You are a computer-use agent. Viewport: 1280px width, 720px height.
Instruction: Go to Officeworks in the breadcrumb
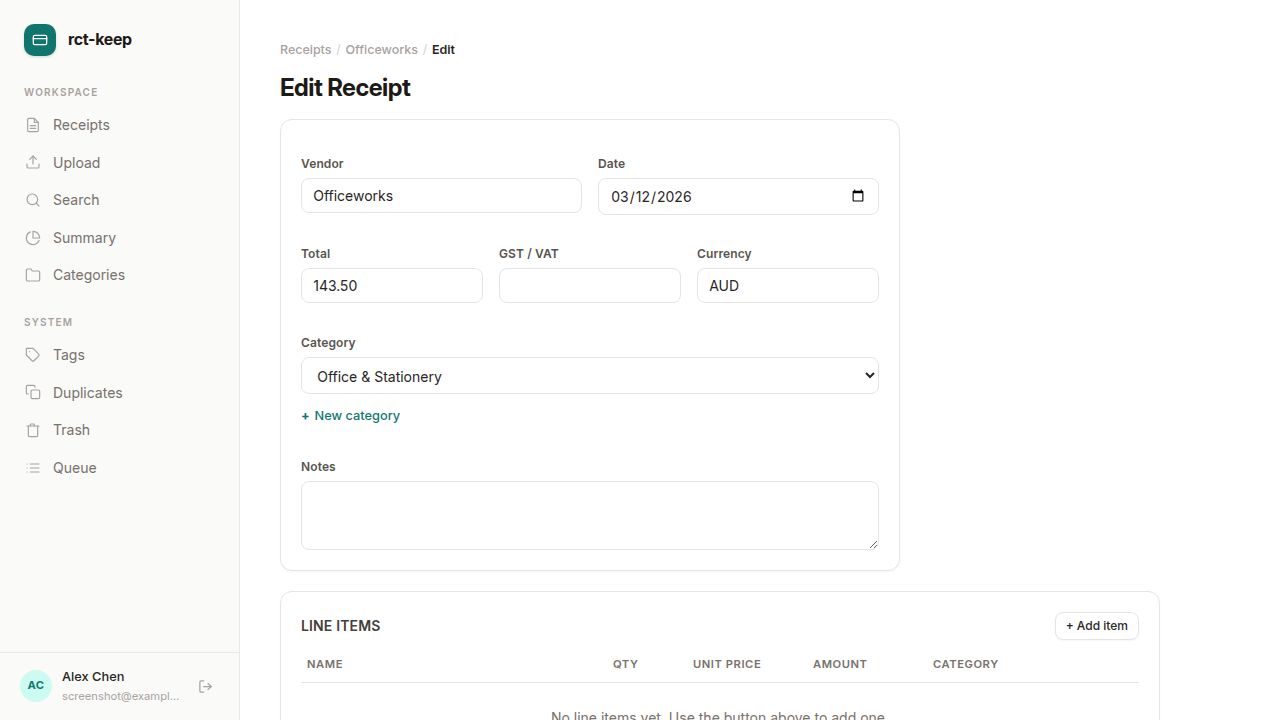pyautogui.click(x=381, y=49)
